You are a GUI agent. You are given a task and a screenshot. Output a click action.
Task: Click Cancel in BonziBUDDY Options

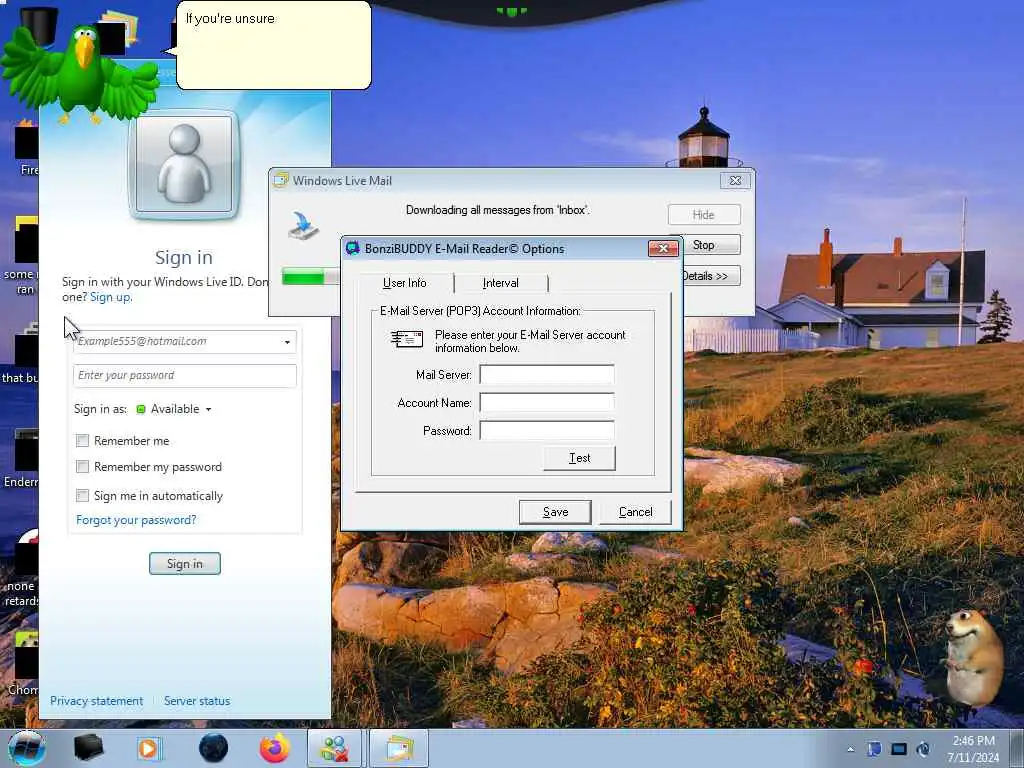coord(635,512)
